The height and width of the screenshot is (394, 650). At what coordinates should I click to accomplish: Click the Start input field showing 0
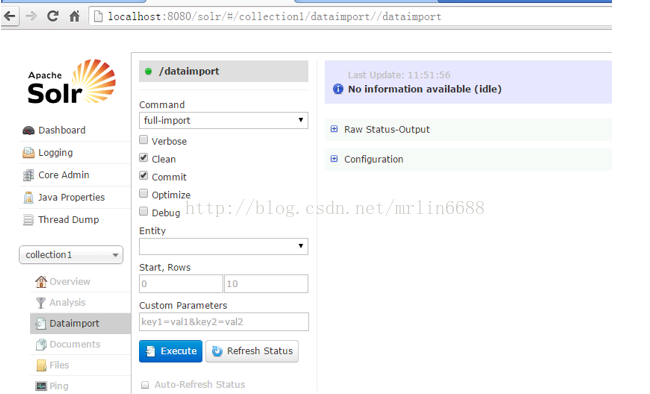coord(181,284)
